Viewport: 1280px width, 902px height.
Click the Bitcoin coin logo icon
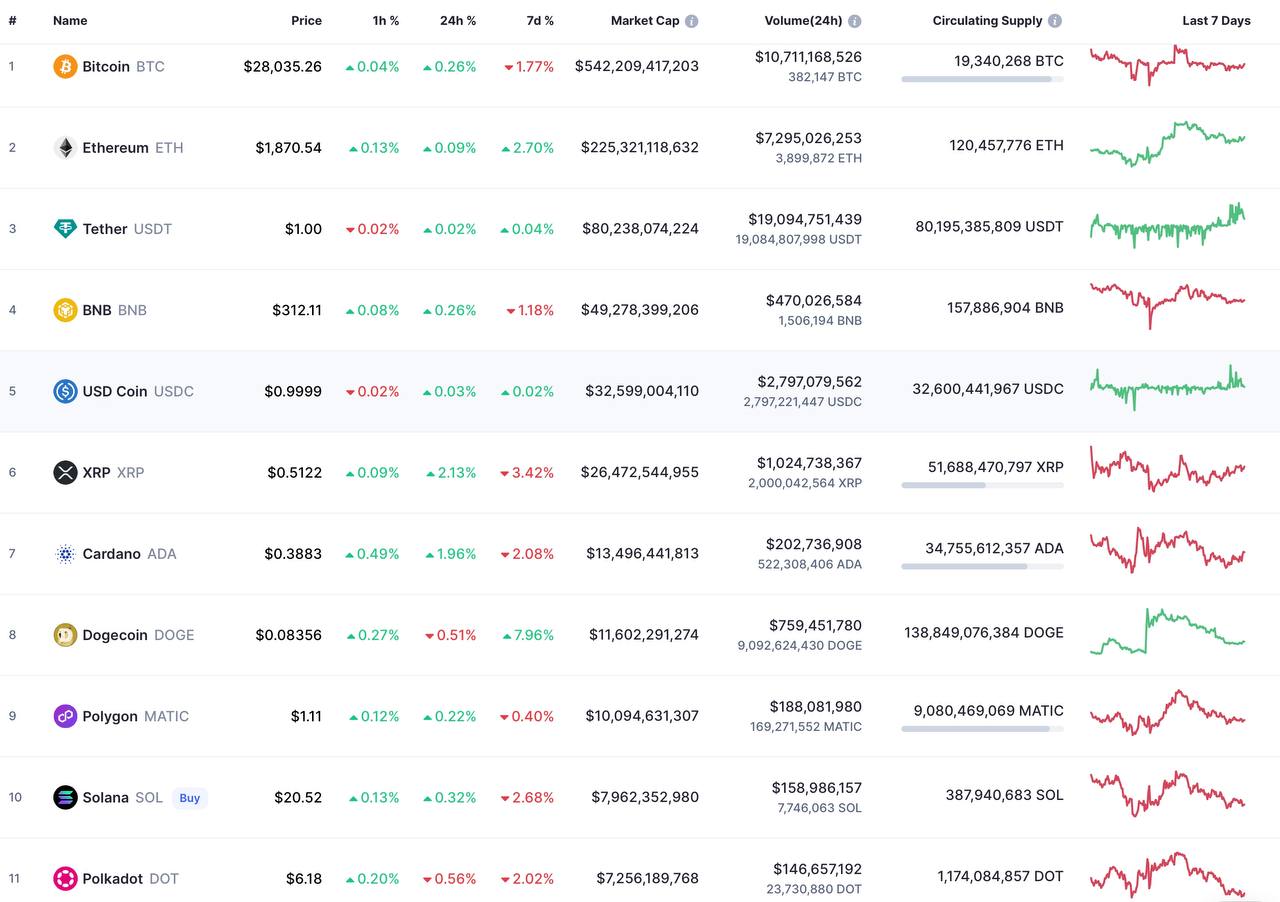[x=65, y=67]
